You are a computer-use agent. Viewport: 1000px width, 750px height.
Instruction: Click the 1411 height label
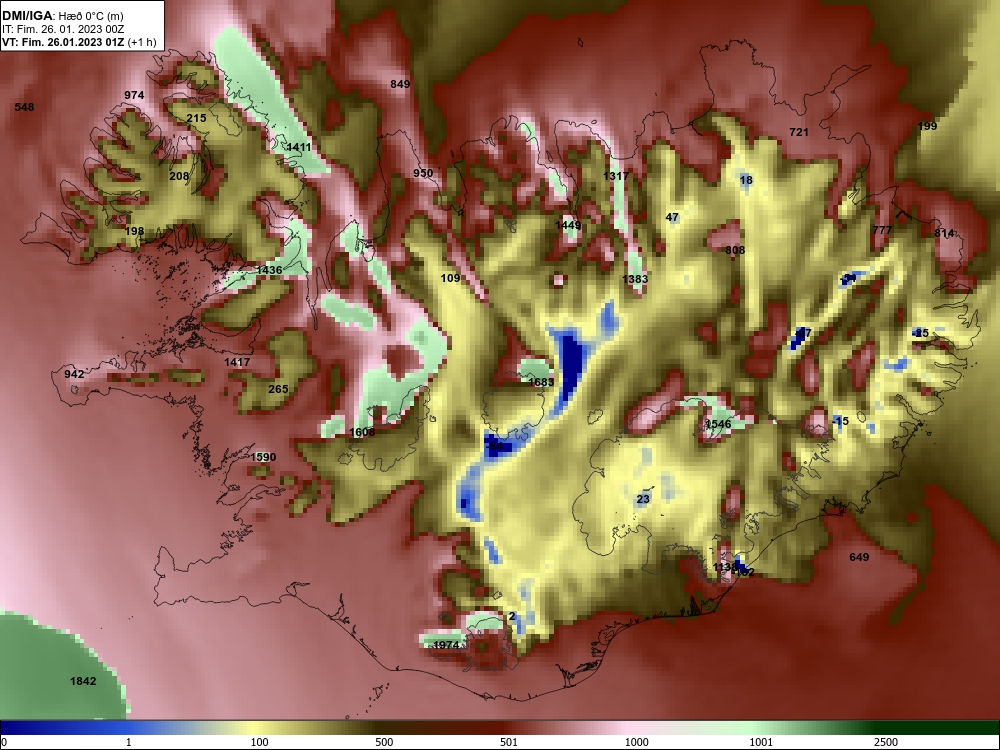[298, 147]
